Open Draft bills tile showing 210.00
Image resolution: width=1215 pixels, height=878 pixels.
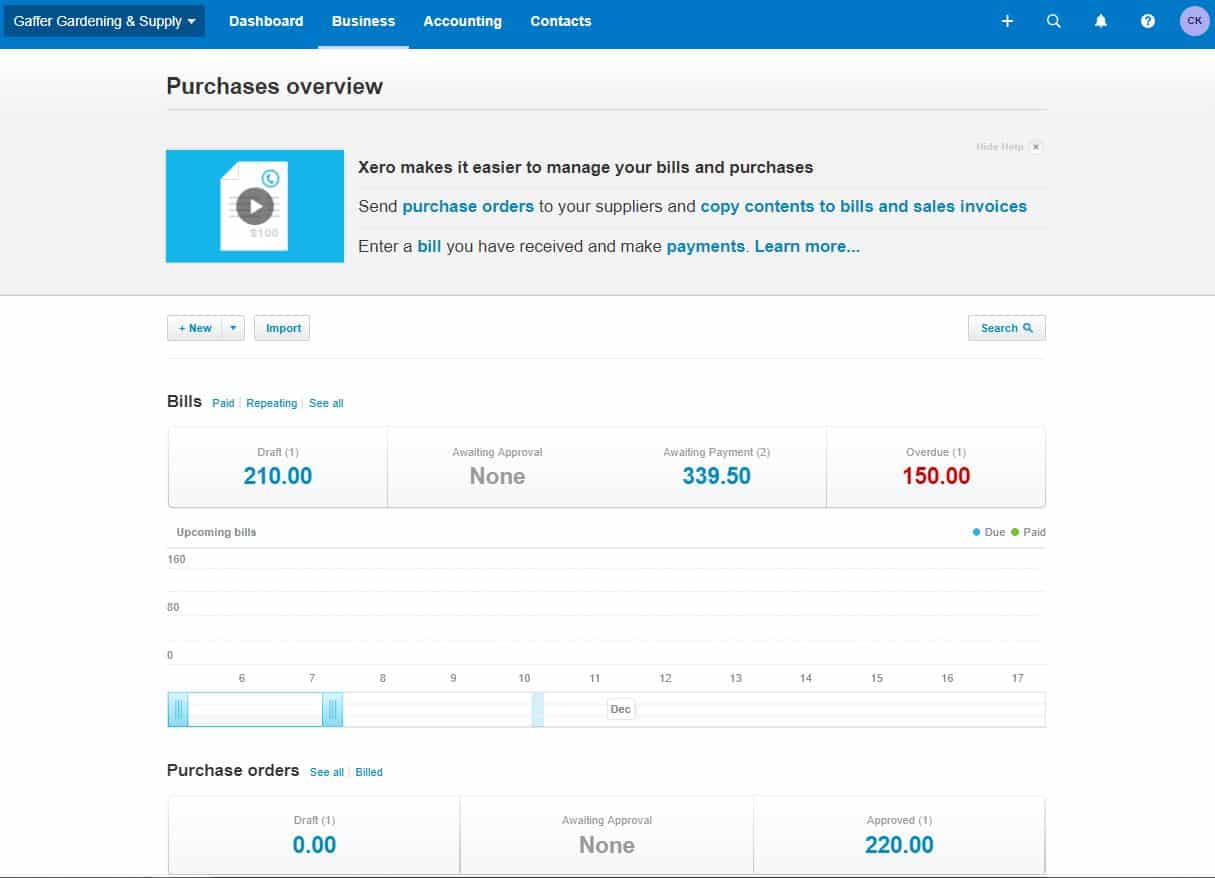point(278,467)
